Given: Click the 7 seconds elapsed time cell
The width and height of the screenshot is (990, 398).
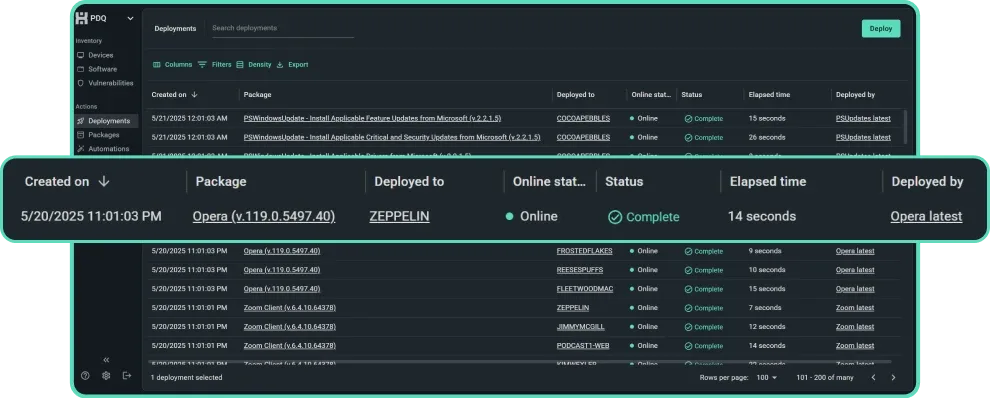Looking at the screenshot, I should 765,308.
